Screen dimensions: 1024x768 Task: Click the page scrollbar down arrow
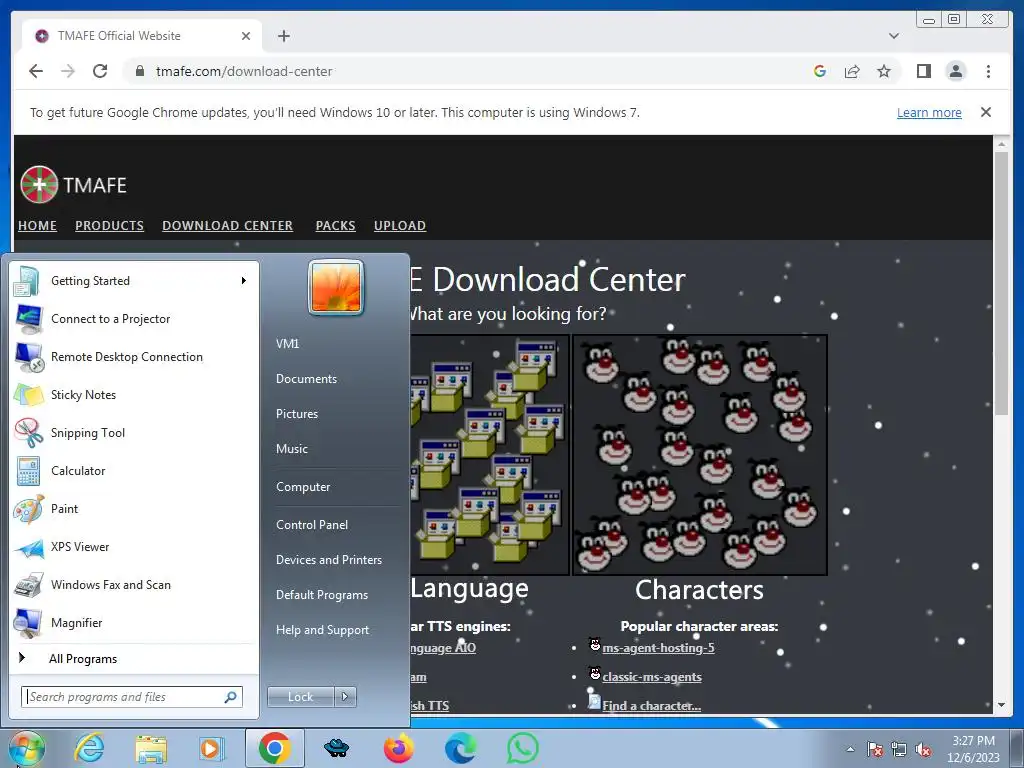coord(1001,705)
